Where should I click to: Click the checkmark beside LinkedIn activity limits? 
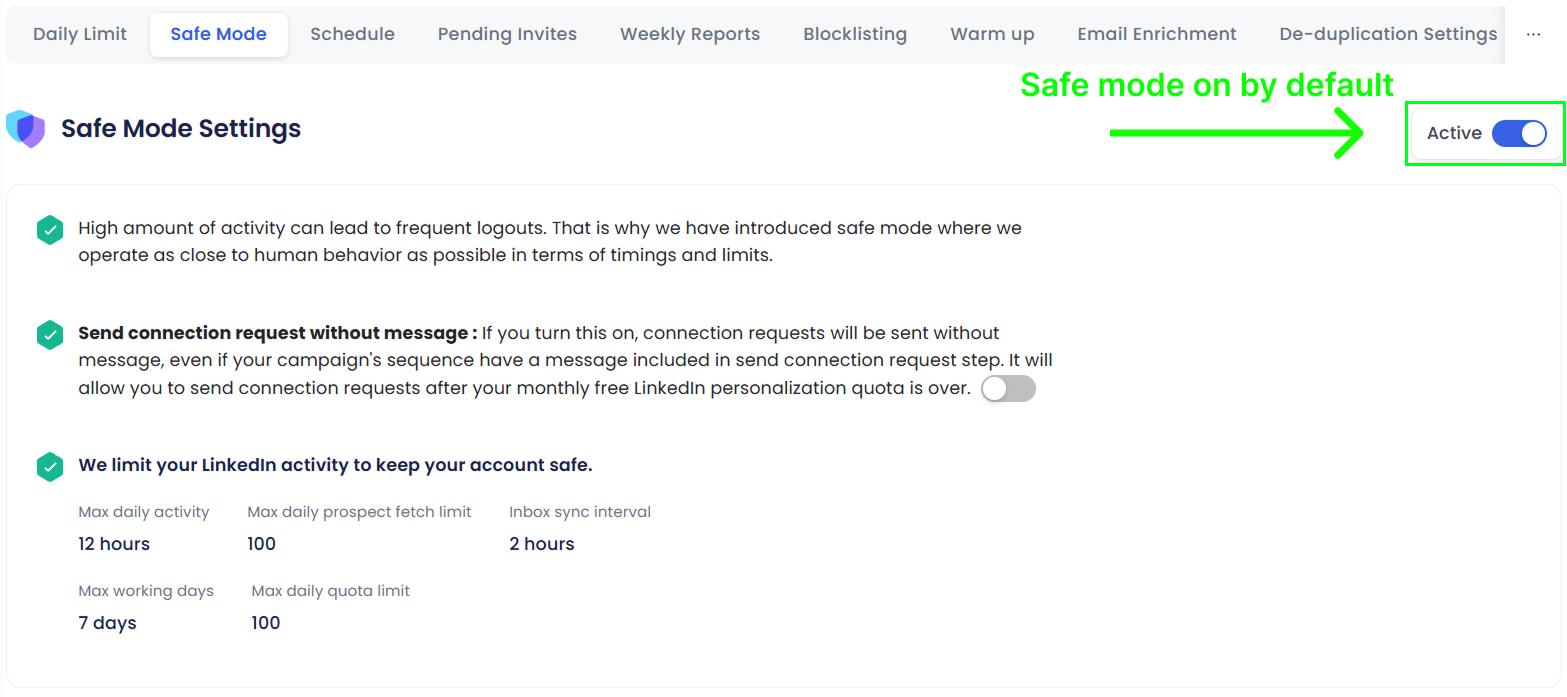point(49,465)
